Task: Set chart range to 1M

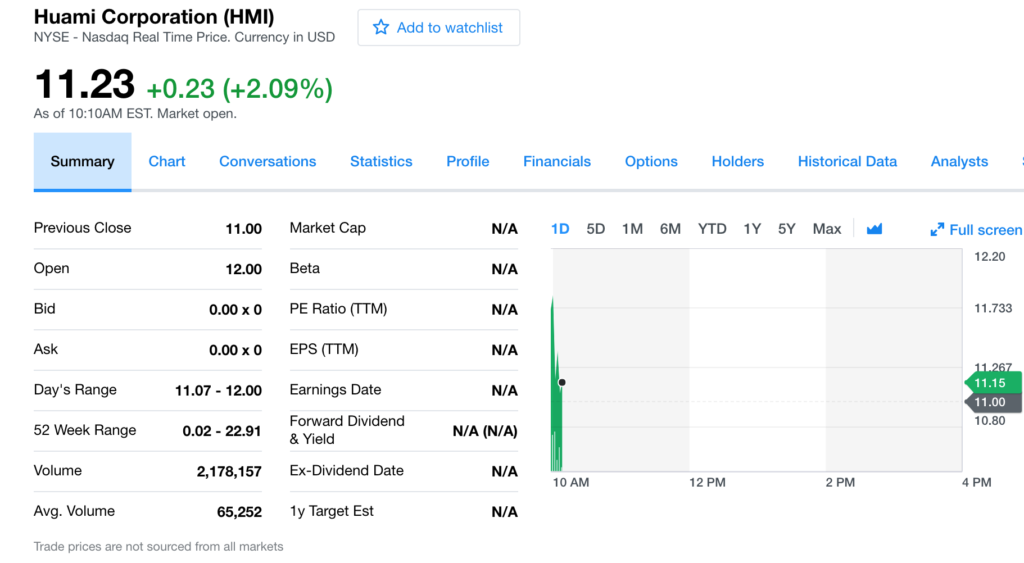Action: [632, 229]
